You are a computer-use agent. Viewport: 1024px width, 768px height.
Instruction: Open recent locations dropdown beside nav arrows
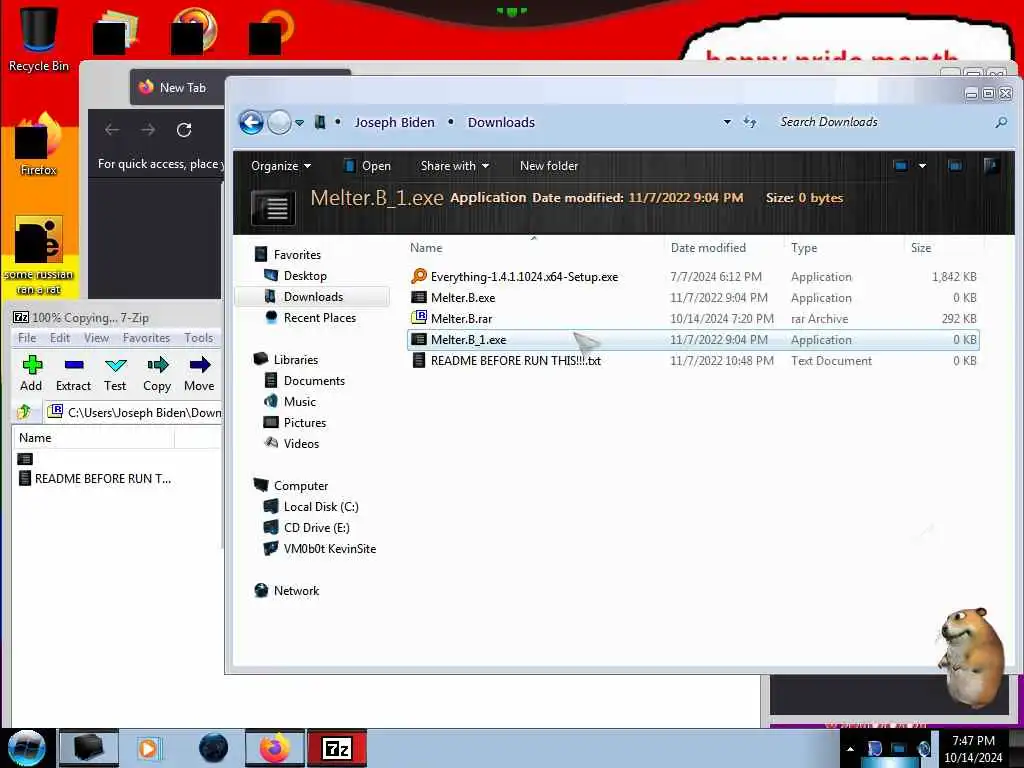pos(299,123)
